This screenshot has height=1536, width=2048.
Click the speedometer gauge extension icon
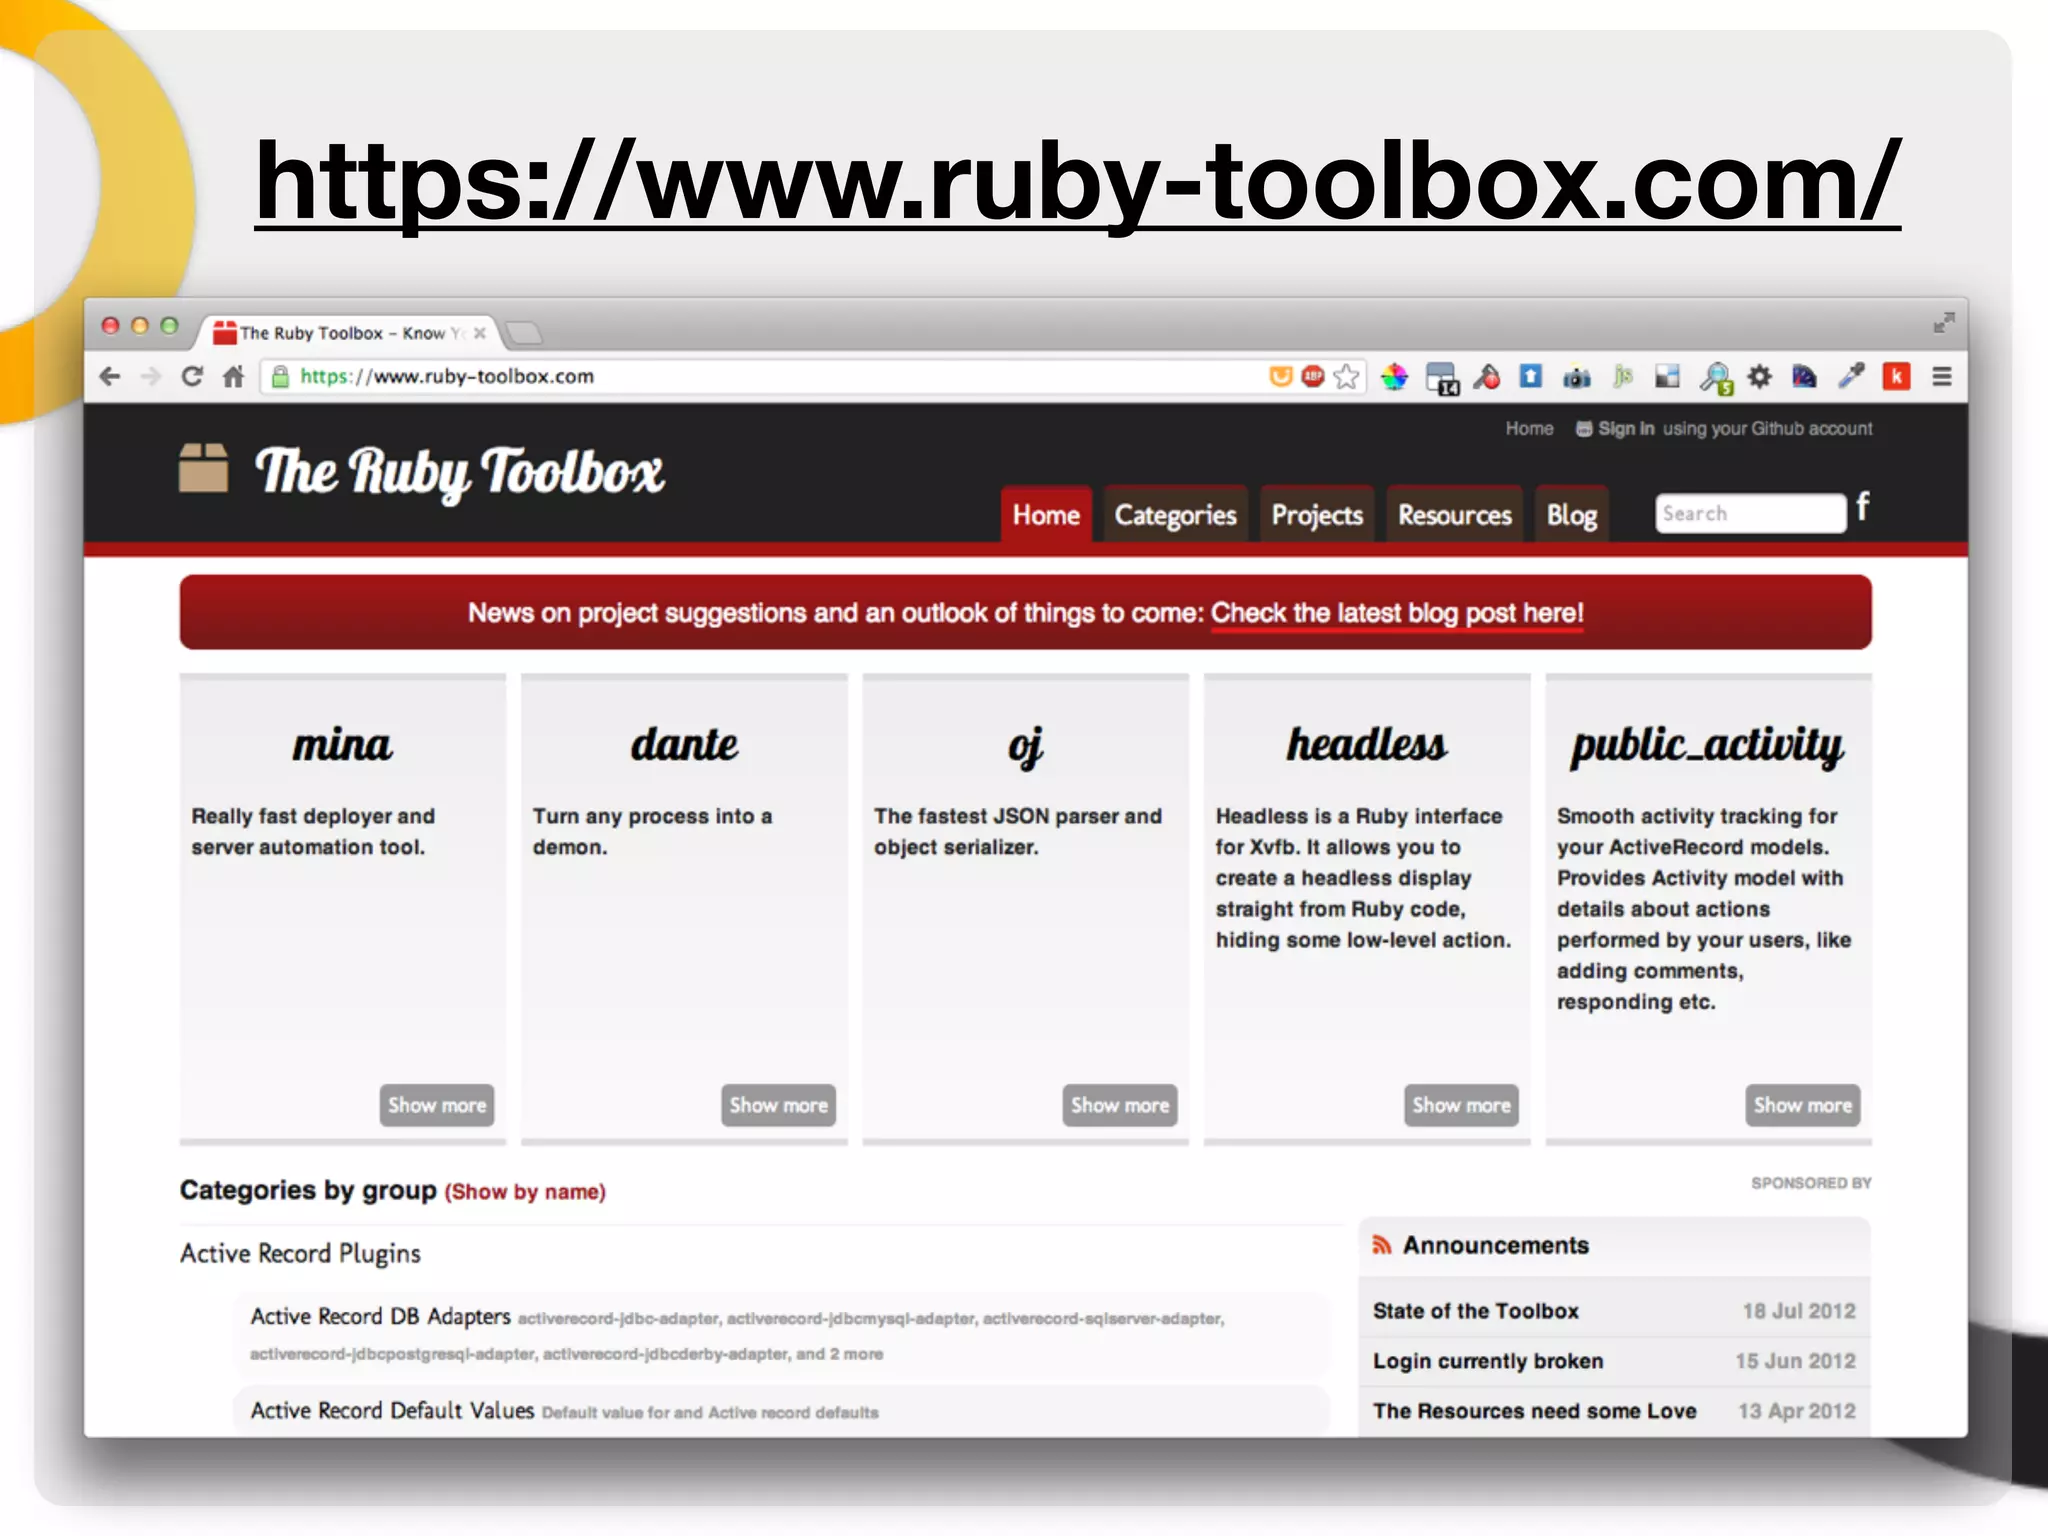tap(1805, 377)
